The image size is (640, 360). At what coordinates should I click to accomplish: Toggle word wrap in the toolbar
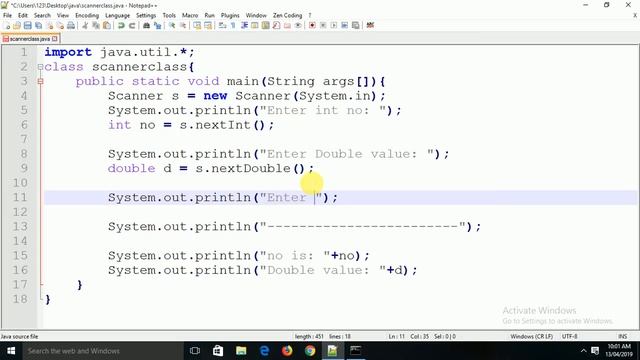click(x=222, y=25)
